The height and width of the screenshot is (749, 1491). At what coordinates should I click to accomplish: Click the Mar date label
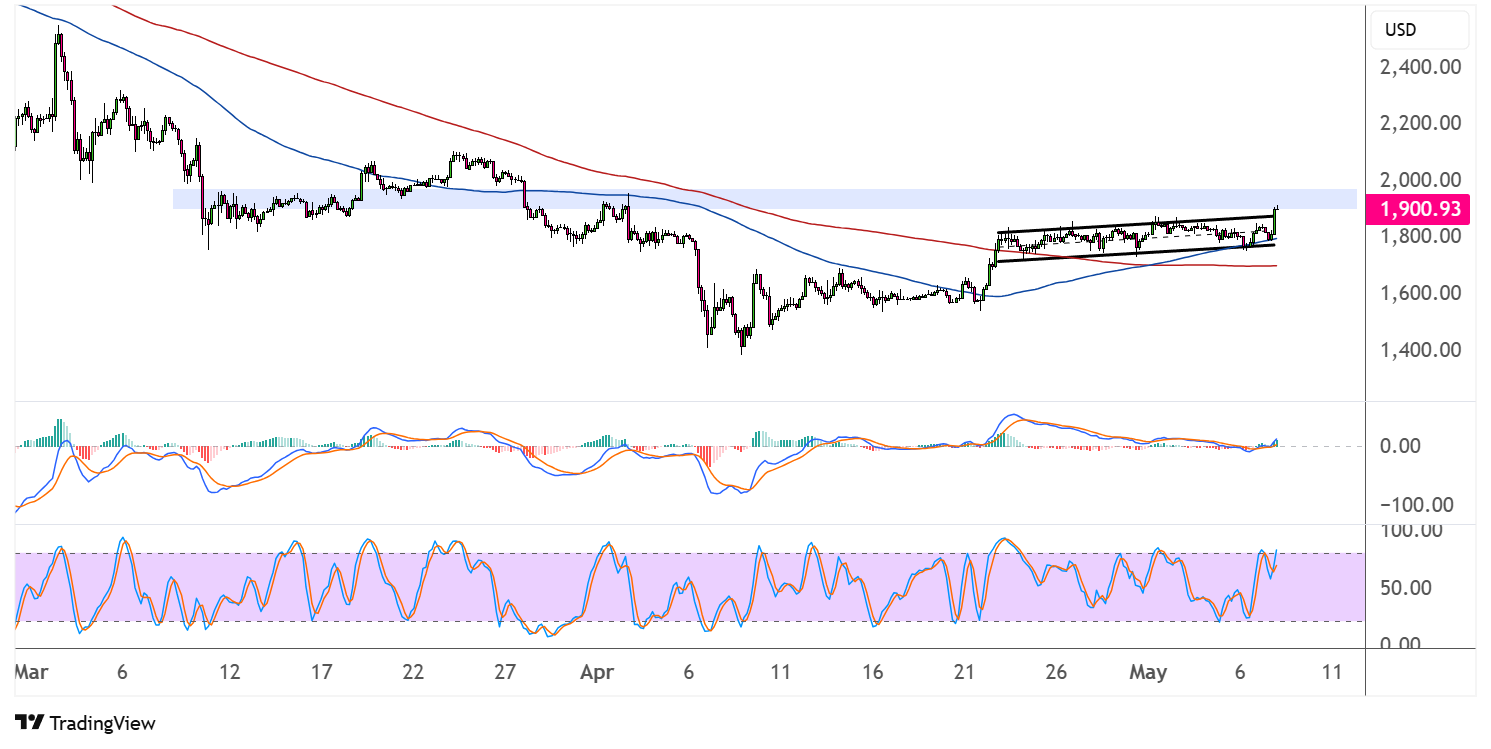[x=30, y=673]
